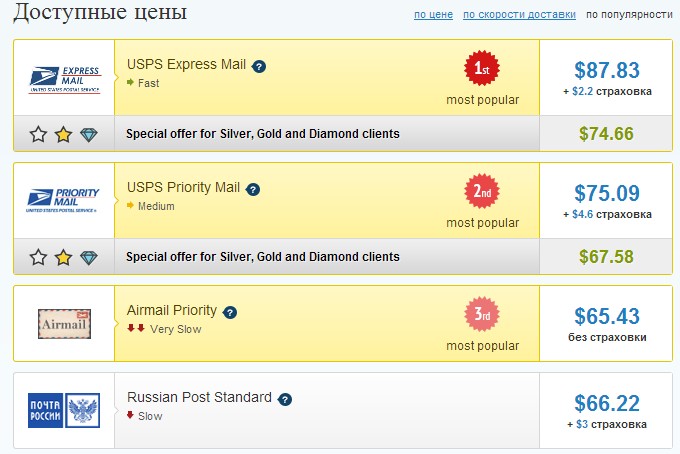Click the question mark by Airmail Priority
This screenshot has height=454, width=680.
click(231, 312)
